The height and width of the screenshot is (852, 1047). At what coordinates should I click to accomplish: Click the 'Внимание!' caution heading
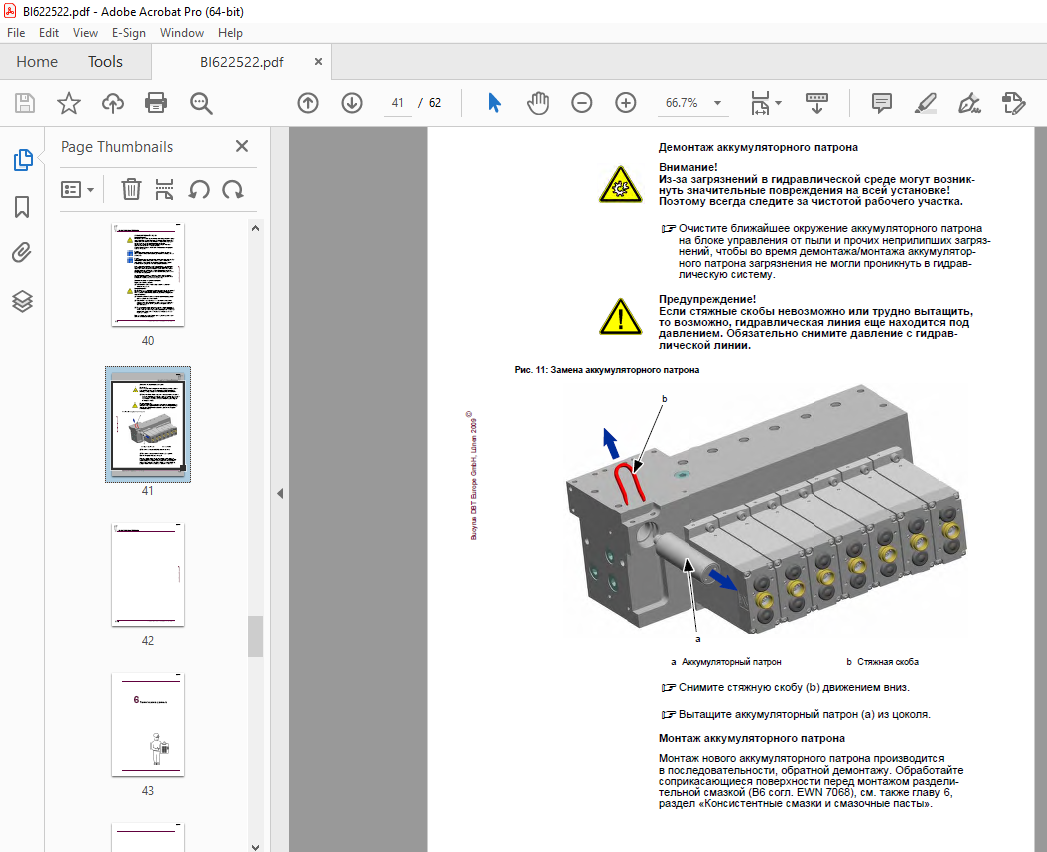coord(688,167)
